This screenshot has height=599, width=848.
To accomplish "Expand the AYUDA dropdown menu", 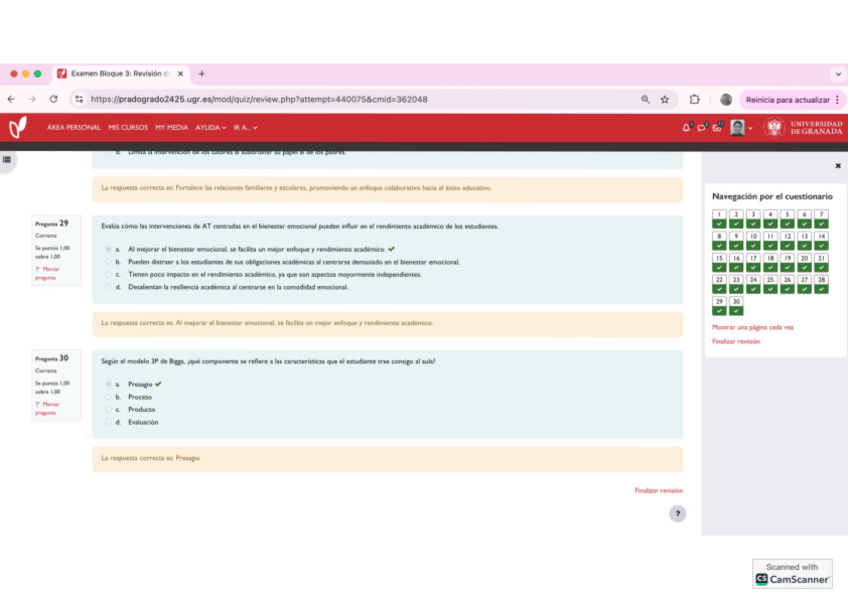I will [210, 127].
